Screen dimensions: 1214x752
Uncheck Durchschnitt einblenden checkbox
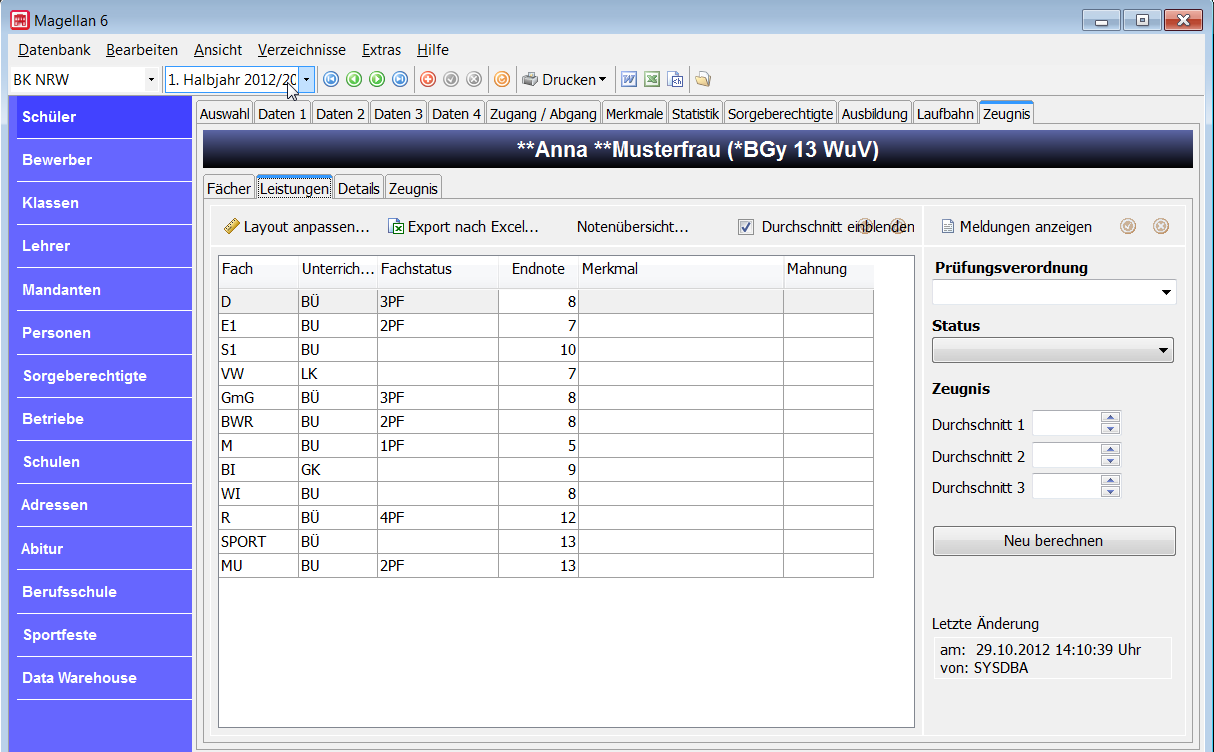tap(745, 227)
